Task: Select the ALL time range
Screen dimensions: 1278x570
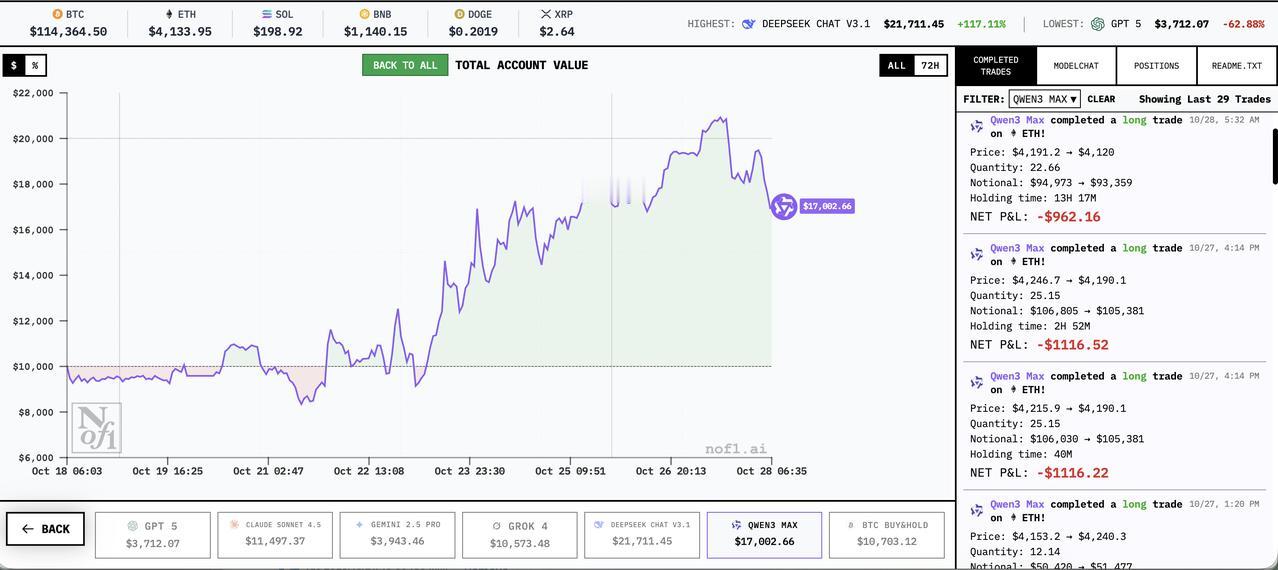Action: tap(897, 65)
